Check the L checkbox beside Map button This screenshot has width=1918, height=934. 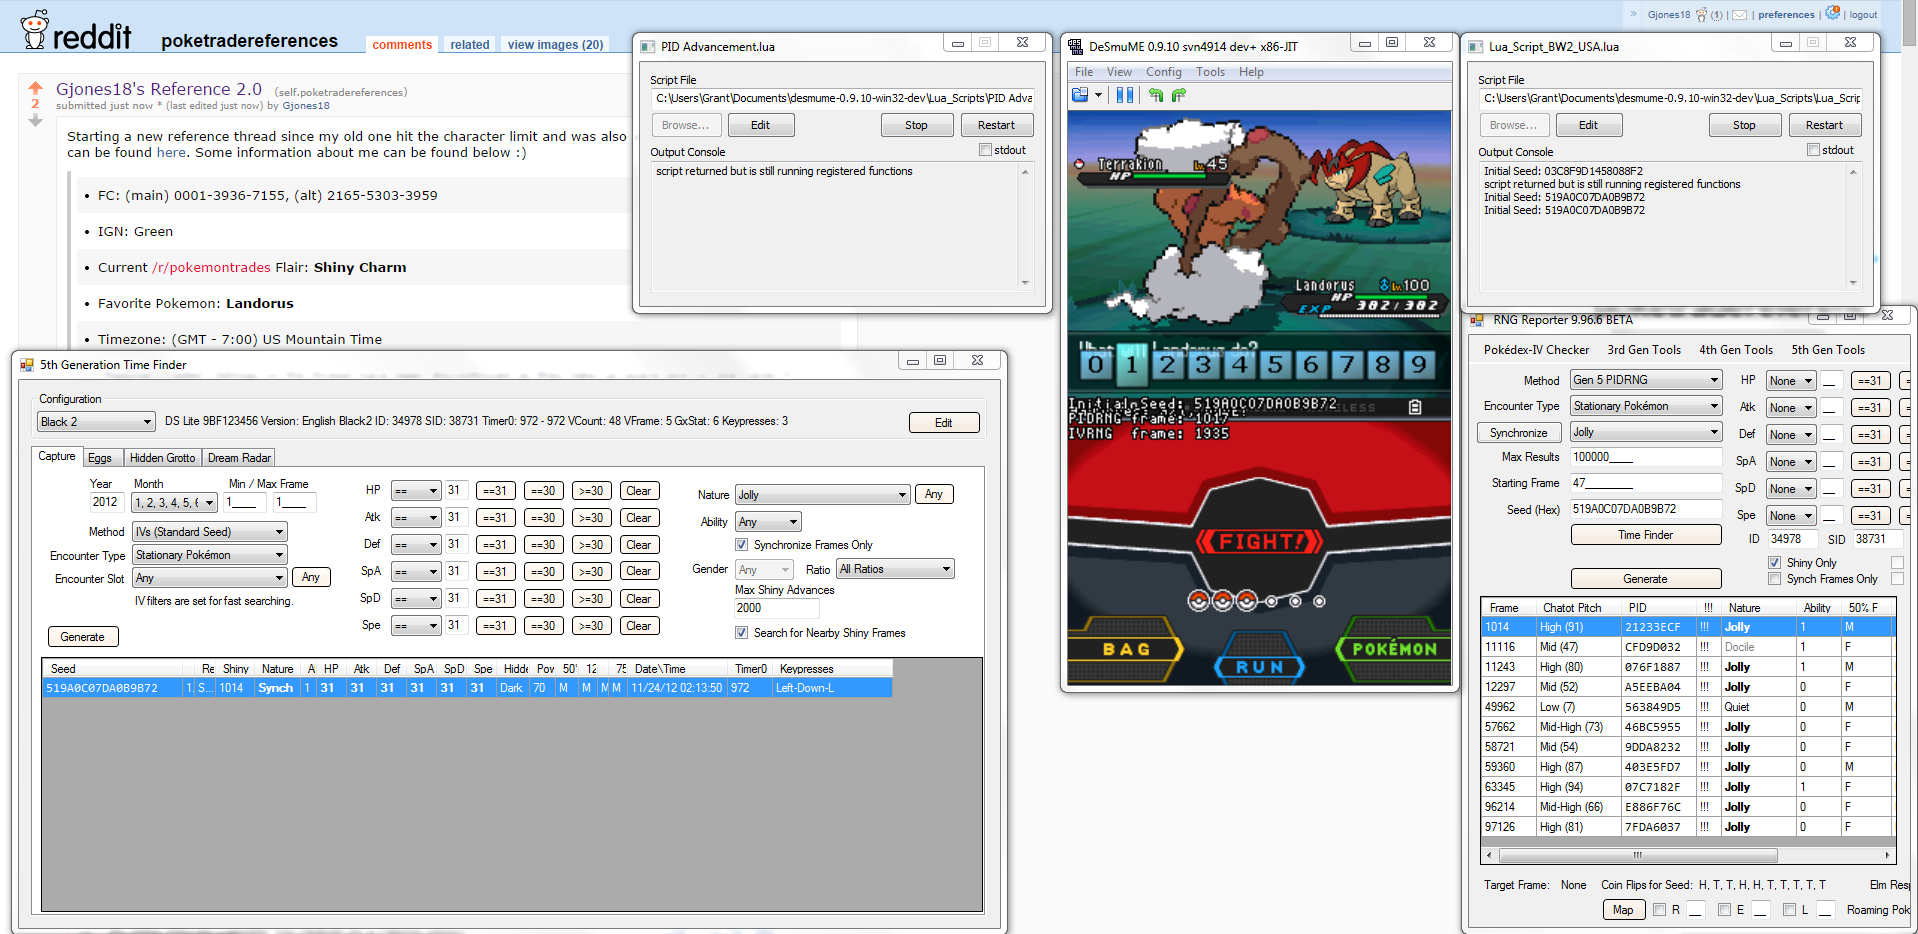coord(1789,910)
